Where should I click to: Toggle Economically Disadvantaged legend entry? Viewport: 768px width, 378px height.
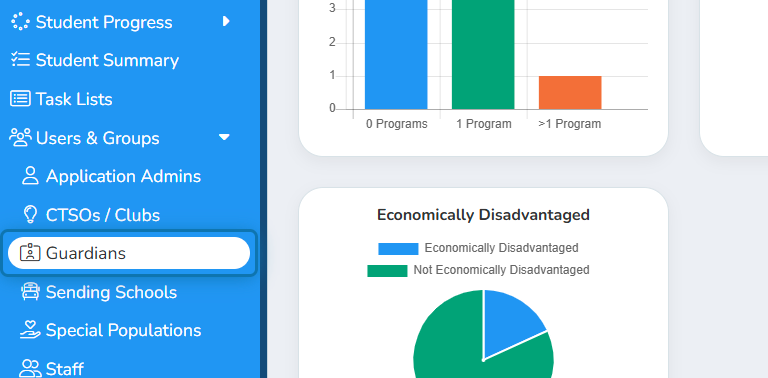pyautogui.click(x=478, y=248)
